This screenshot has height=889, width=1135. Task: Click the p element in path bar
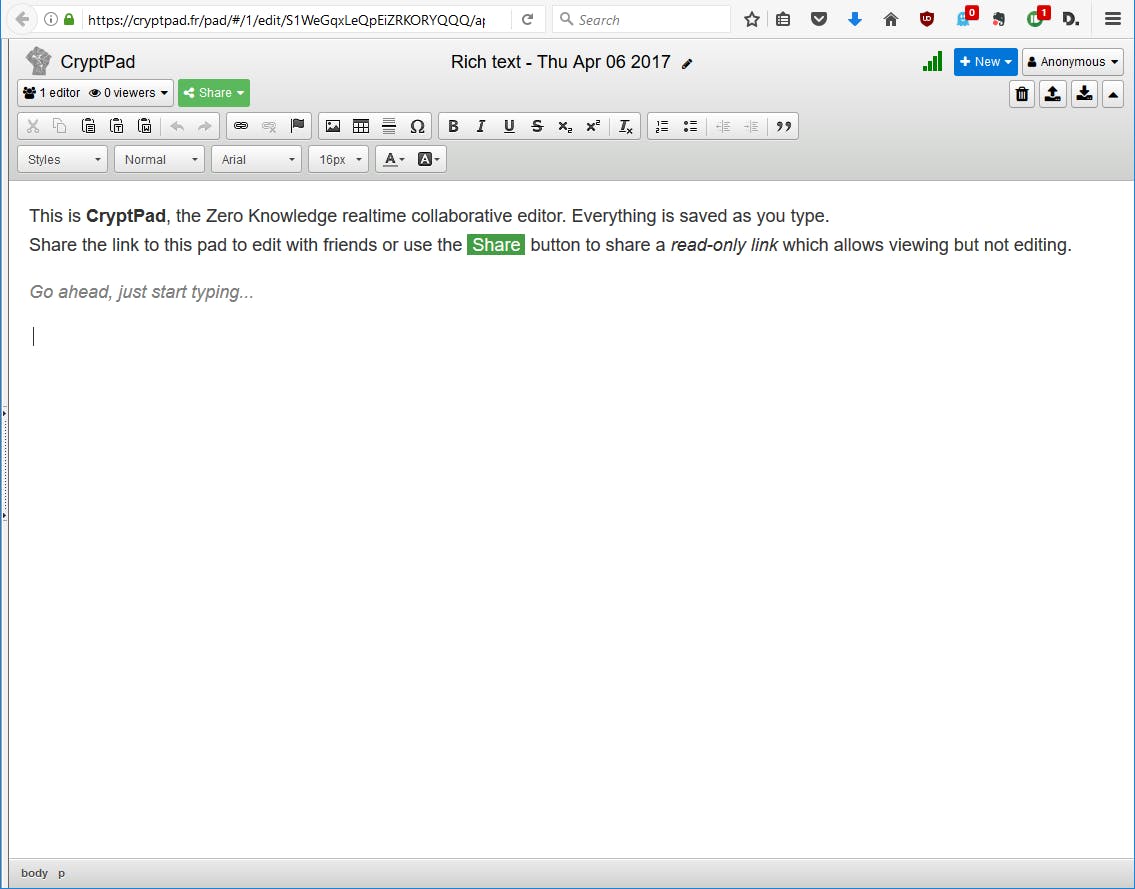(x=62, y=873)
